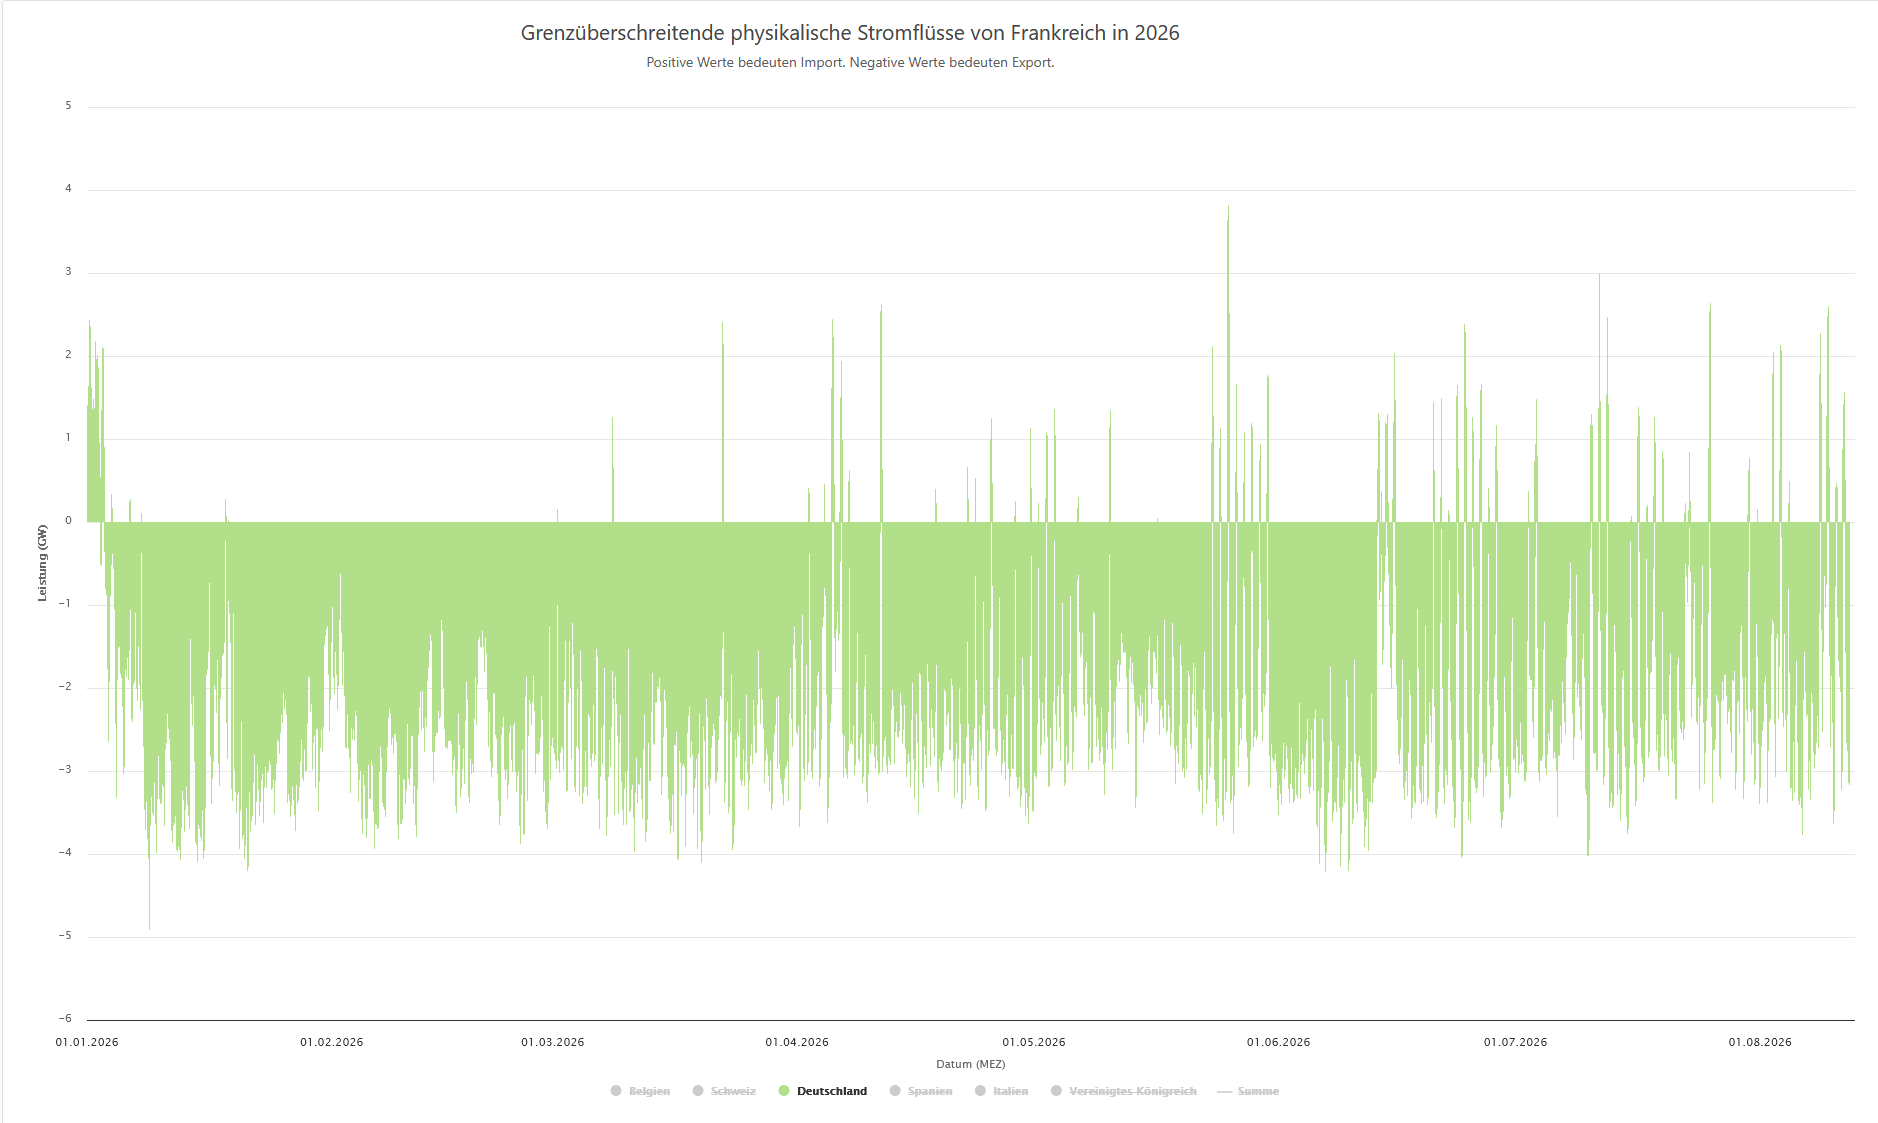Click the green Deutschland legend dot
Screen dimensions: 1878x1123
click(784, 1091)
